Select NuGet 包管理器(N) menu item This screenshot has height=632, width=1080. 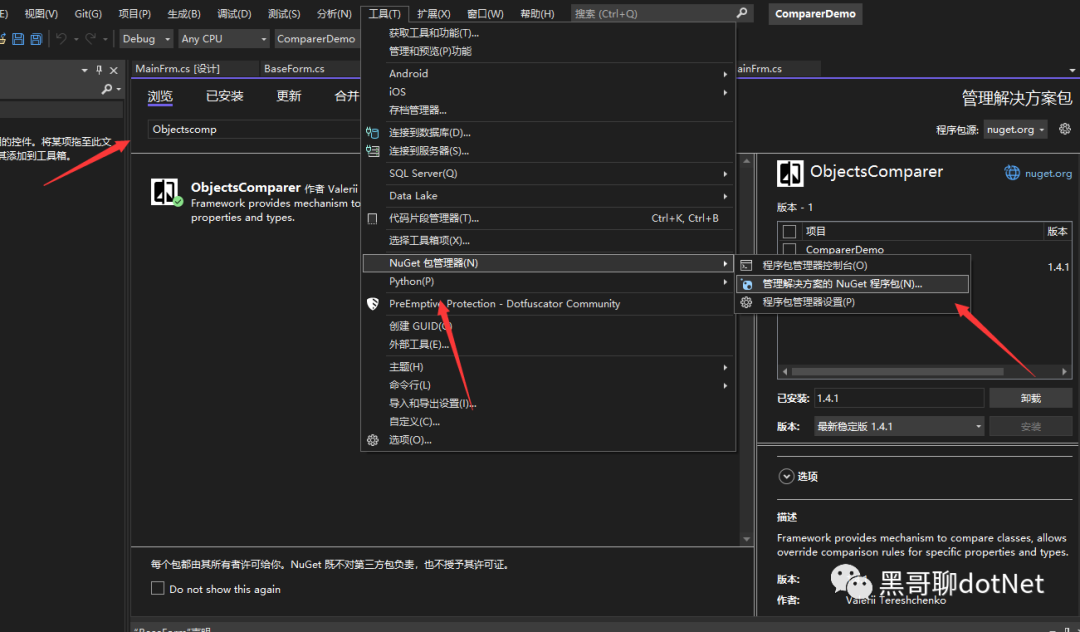pos(548,263)
